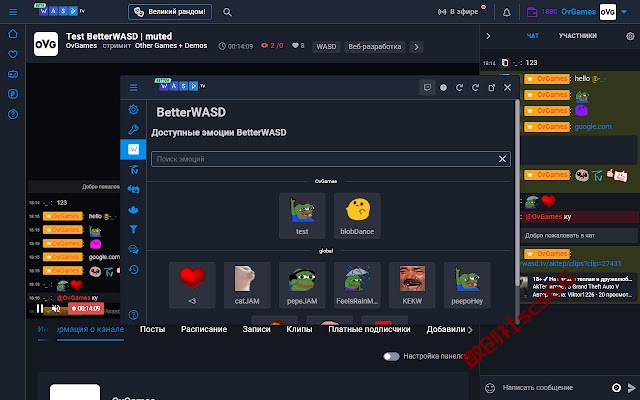Unmute the stream player volume
This screenshot has width=640, height=400.
pyautogui.click(x=56, y=308)
